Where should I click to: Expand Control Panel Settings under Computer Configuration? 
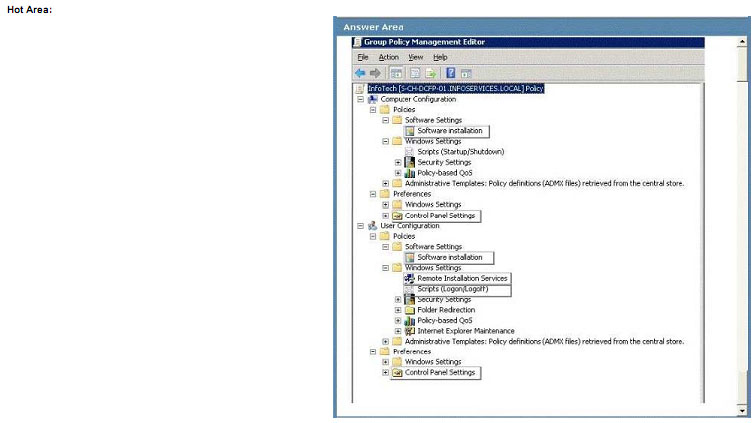click(x=386, y=216)
